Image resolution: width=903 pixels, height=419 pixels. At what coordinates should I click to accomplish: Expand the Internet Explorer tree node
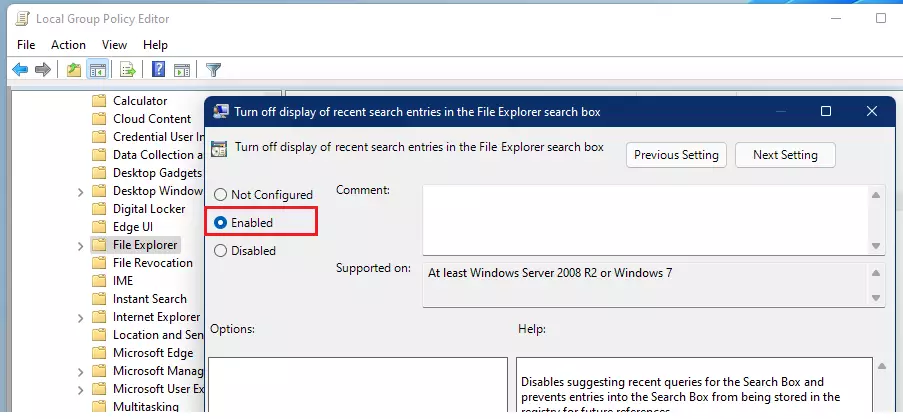click(81, 318)
